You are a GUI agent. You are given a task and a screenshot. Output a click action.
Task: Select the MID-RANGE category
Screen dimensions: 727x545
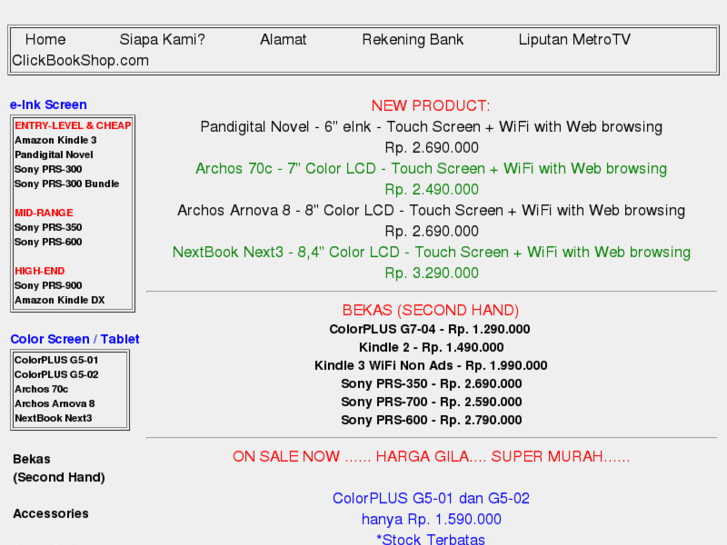[x=44, y=213]
